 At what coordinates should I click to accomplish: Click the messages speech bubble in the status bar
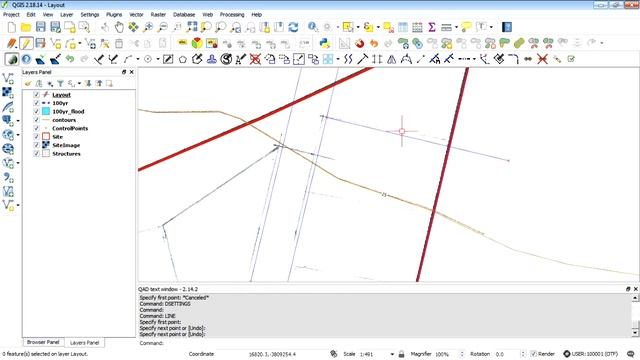(x=631, y=354)
